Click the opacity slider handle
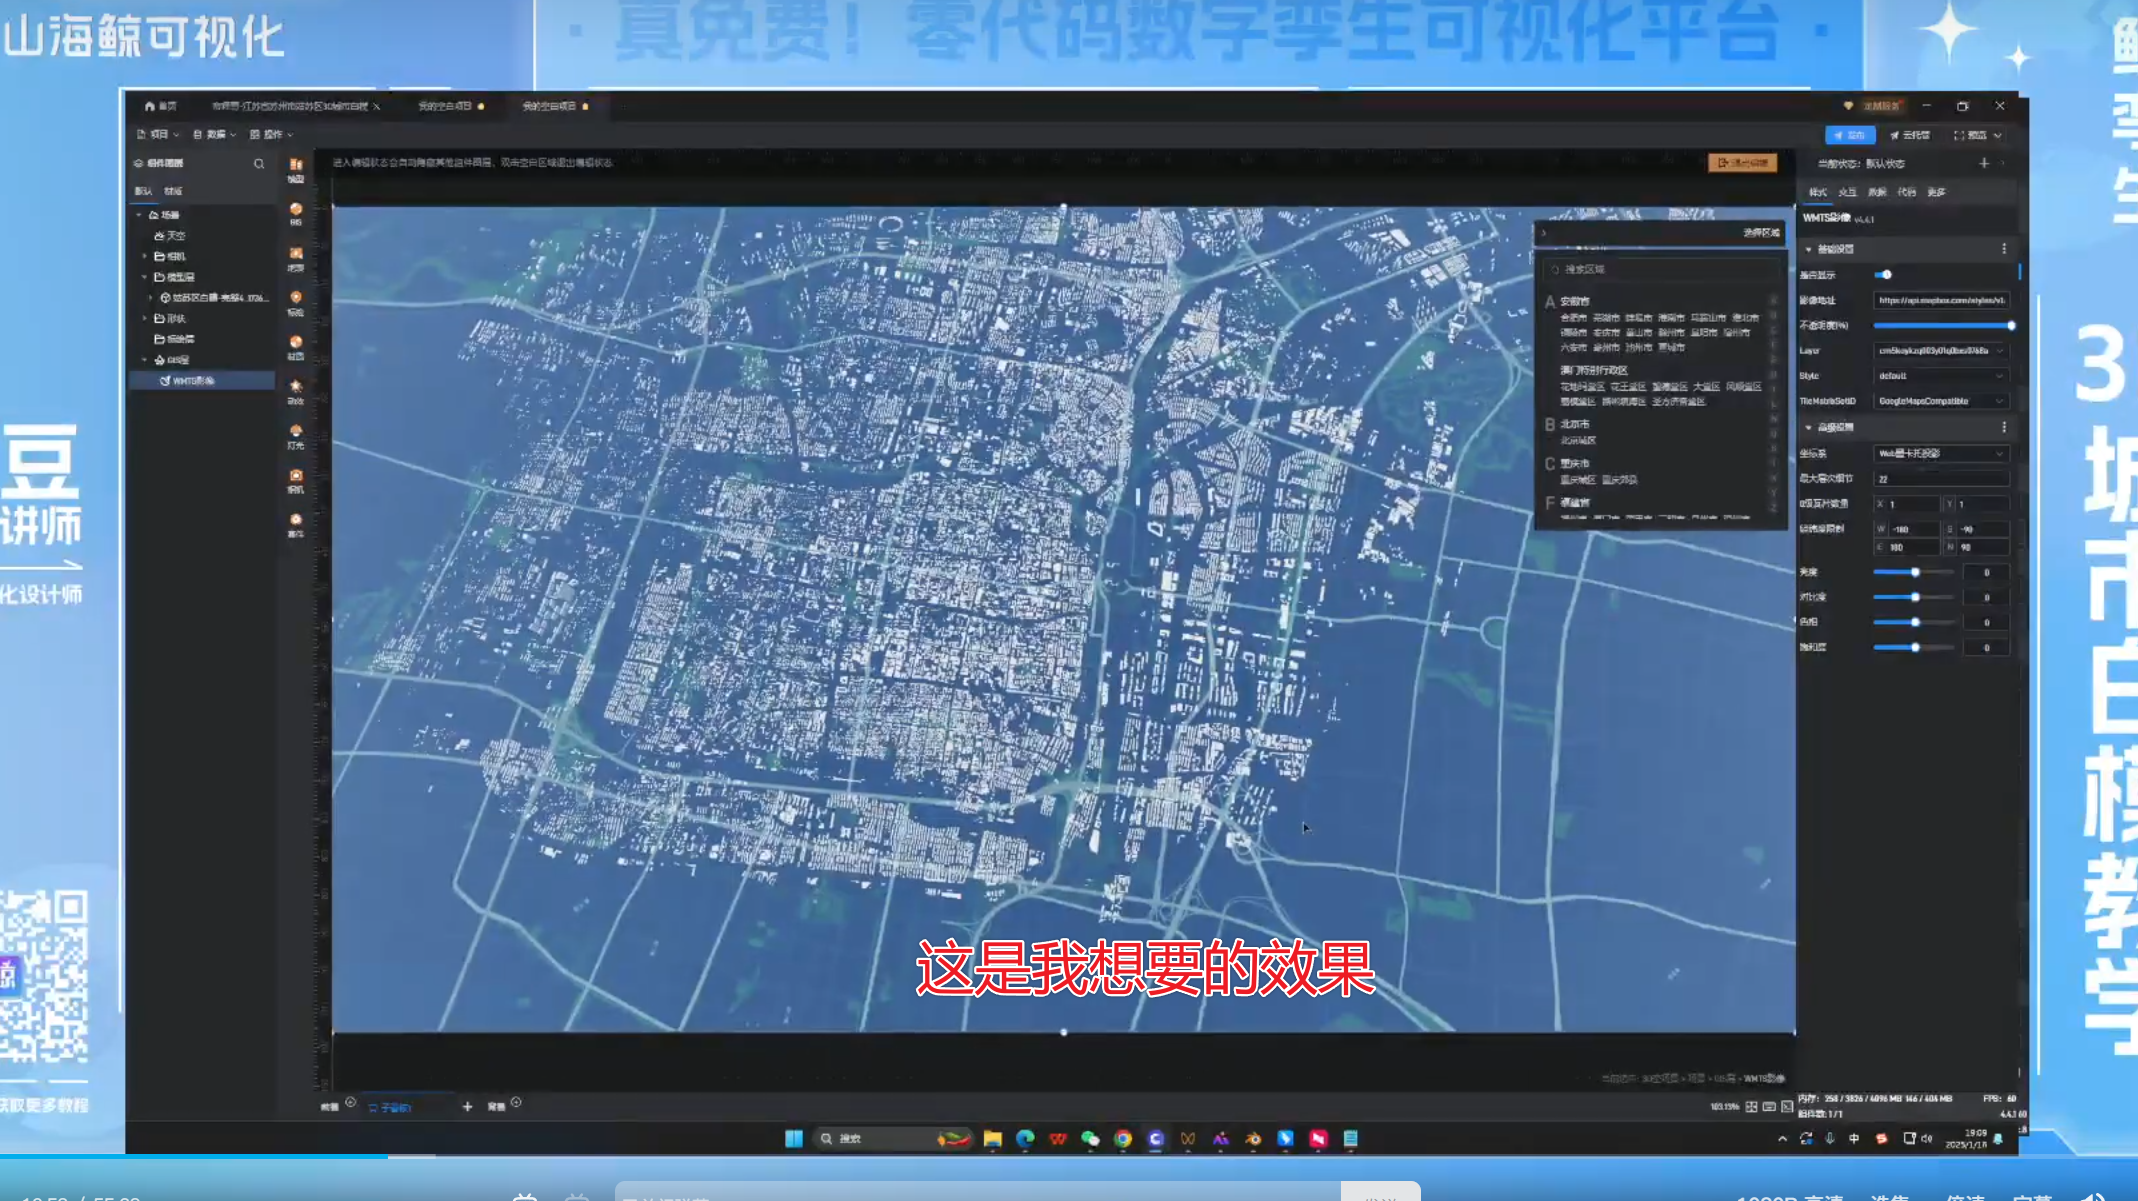Screen dimensions: 2138x1201 click(x=2011, y=326)
